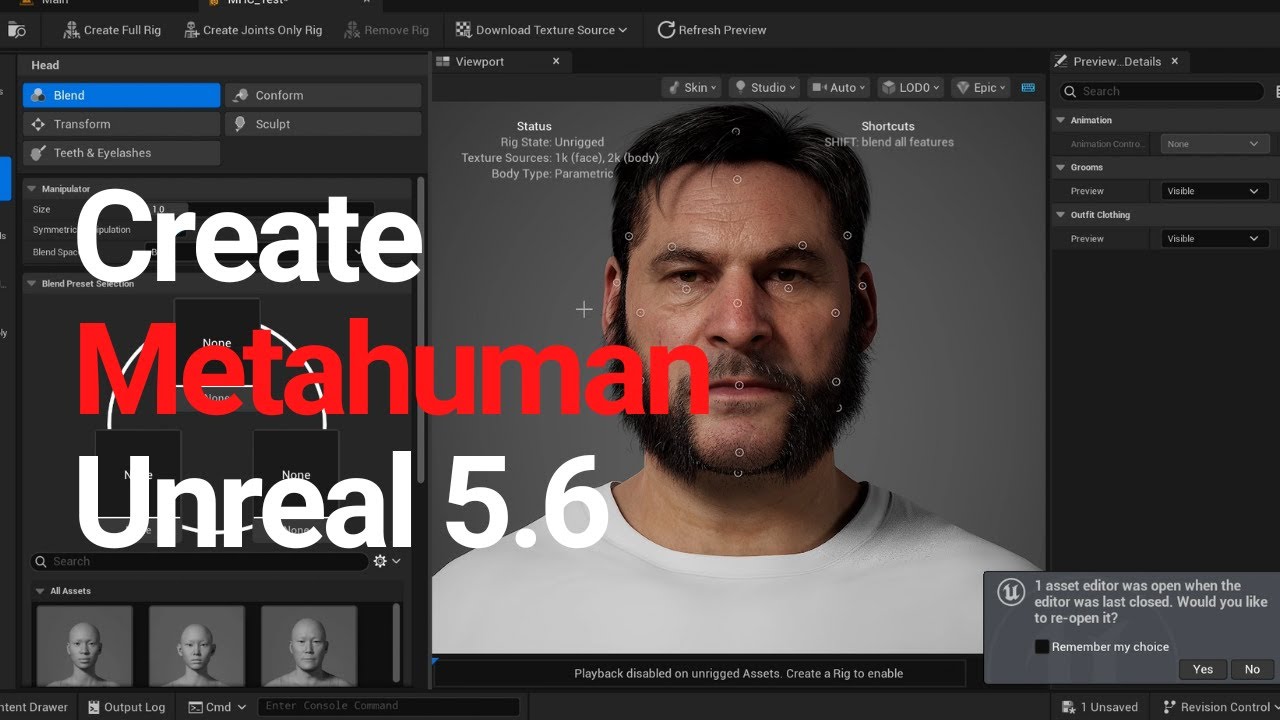This screenshot has width=1280, height=720.
Task: Open the Output Log
Action: tap(126, 707)
